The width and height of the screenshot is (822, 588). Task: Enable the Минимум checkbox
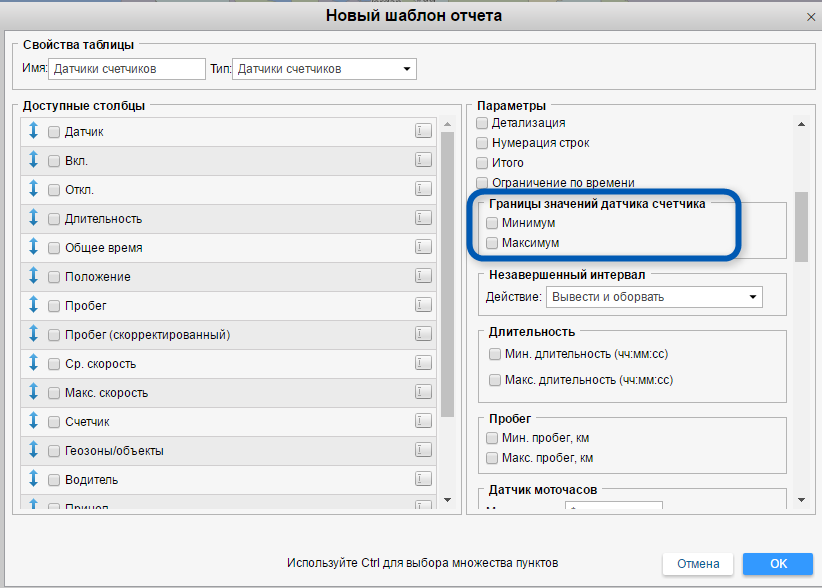click(492, 223)
